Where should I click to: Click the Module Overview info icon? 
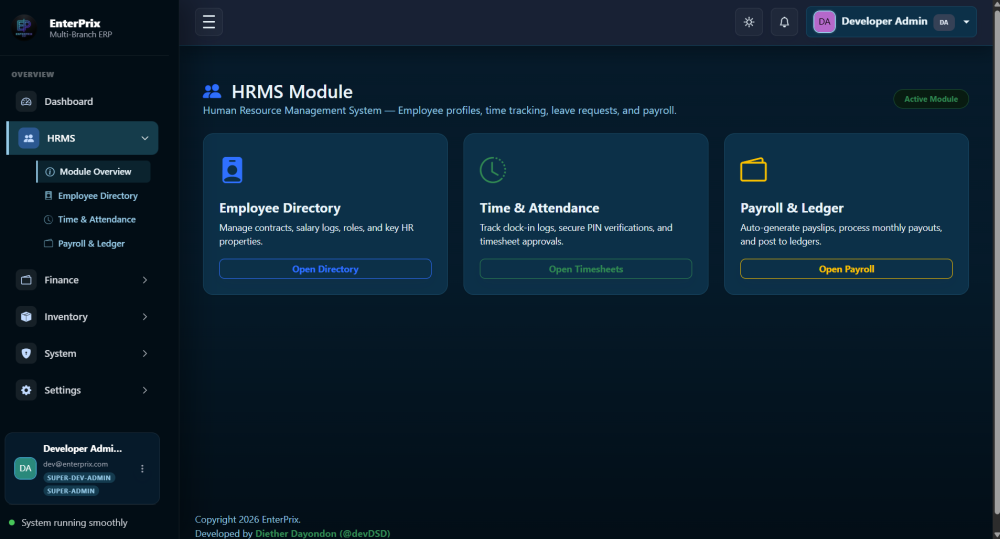[50, 172]
